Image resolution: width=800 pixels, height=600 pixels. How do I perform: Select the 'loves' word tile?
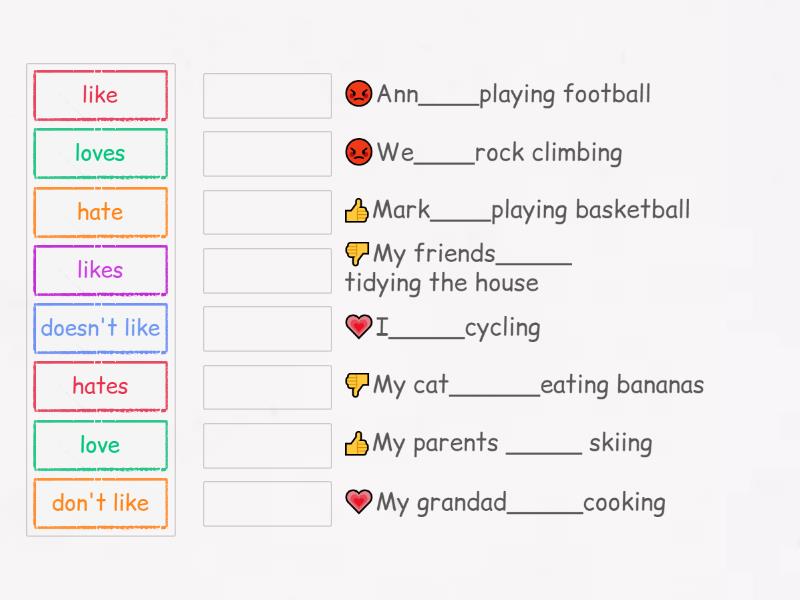coord(100,153)
